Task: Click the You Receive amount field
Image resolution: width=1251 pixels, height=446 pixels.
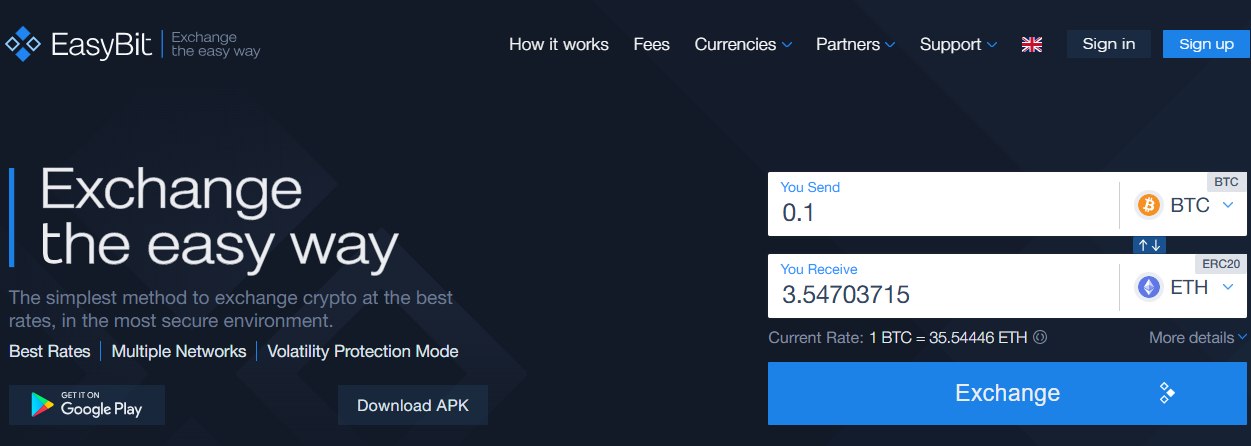Action: (x=943, y=286)
